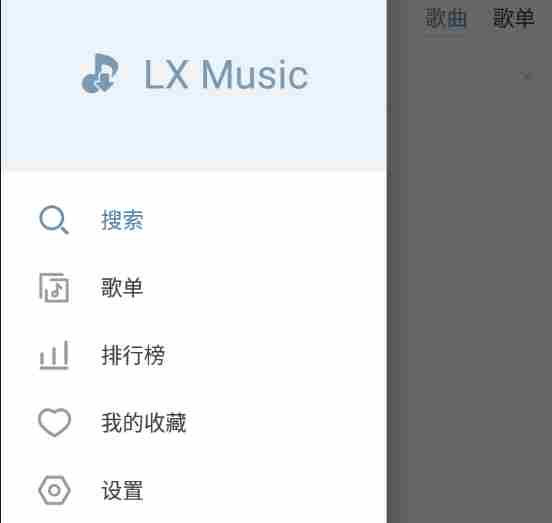
Task: Switch to the 歌单 tab at top
Action: pyautogui.click(x=514, y=18)
